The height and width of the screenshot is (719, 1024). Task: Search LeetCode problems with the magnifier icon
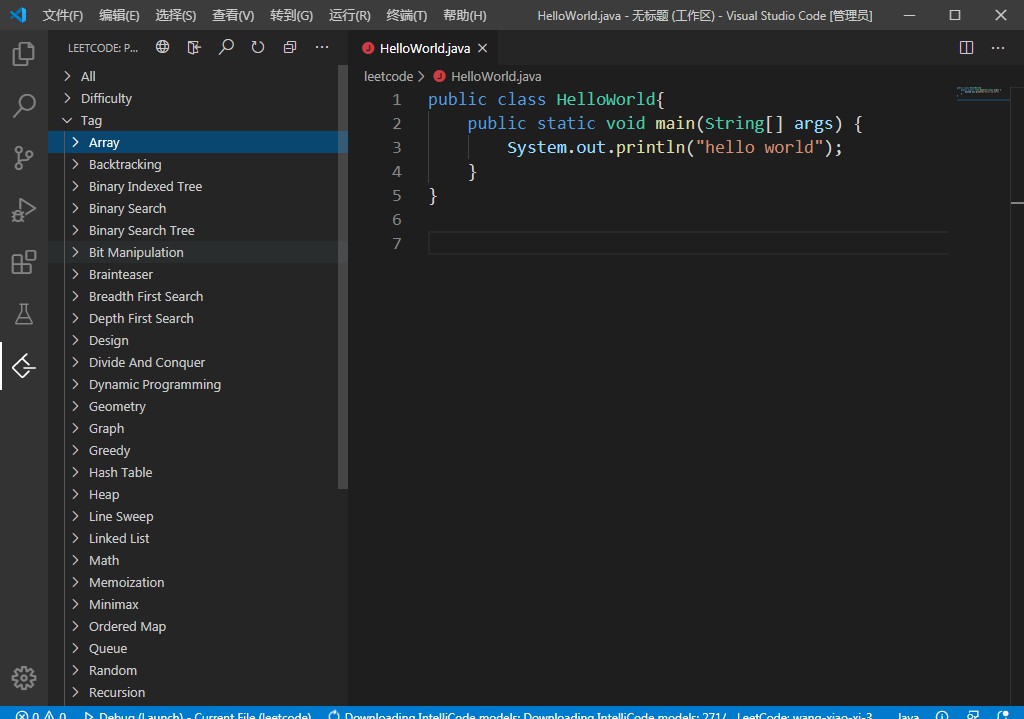coord(226,47)
